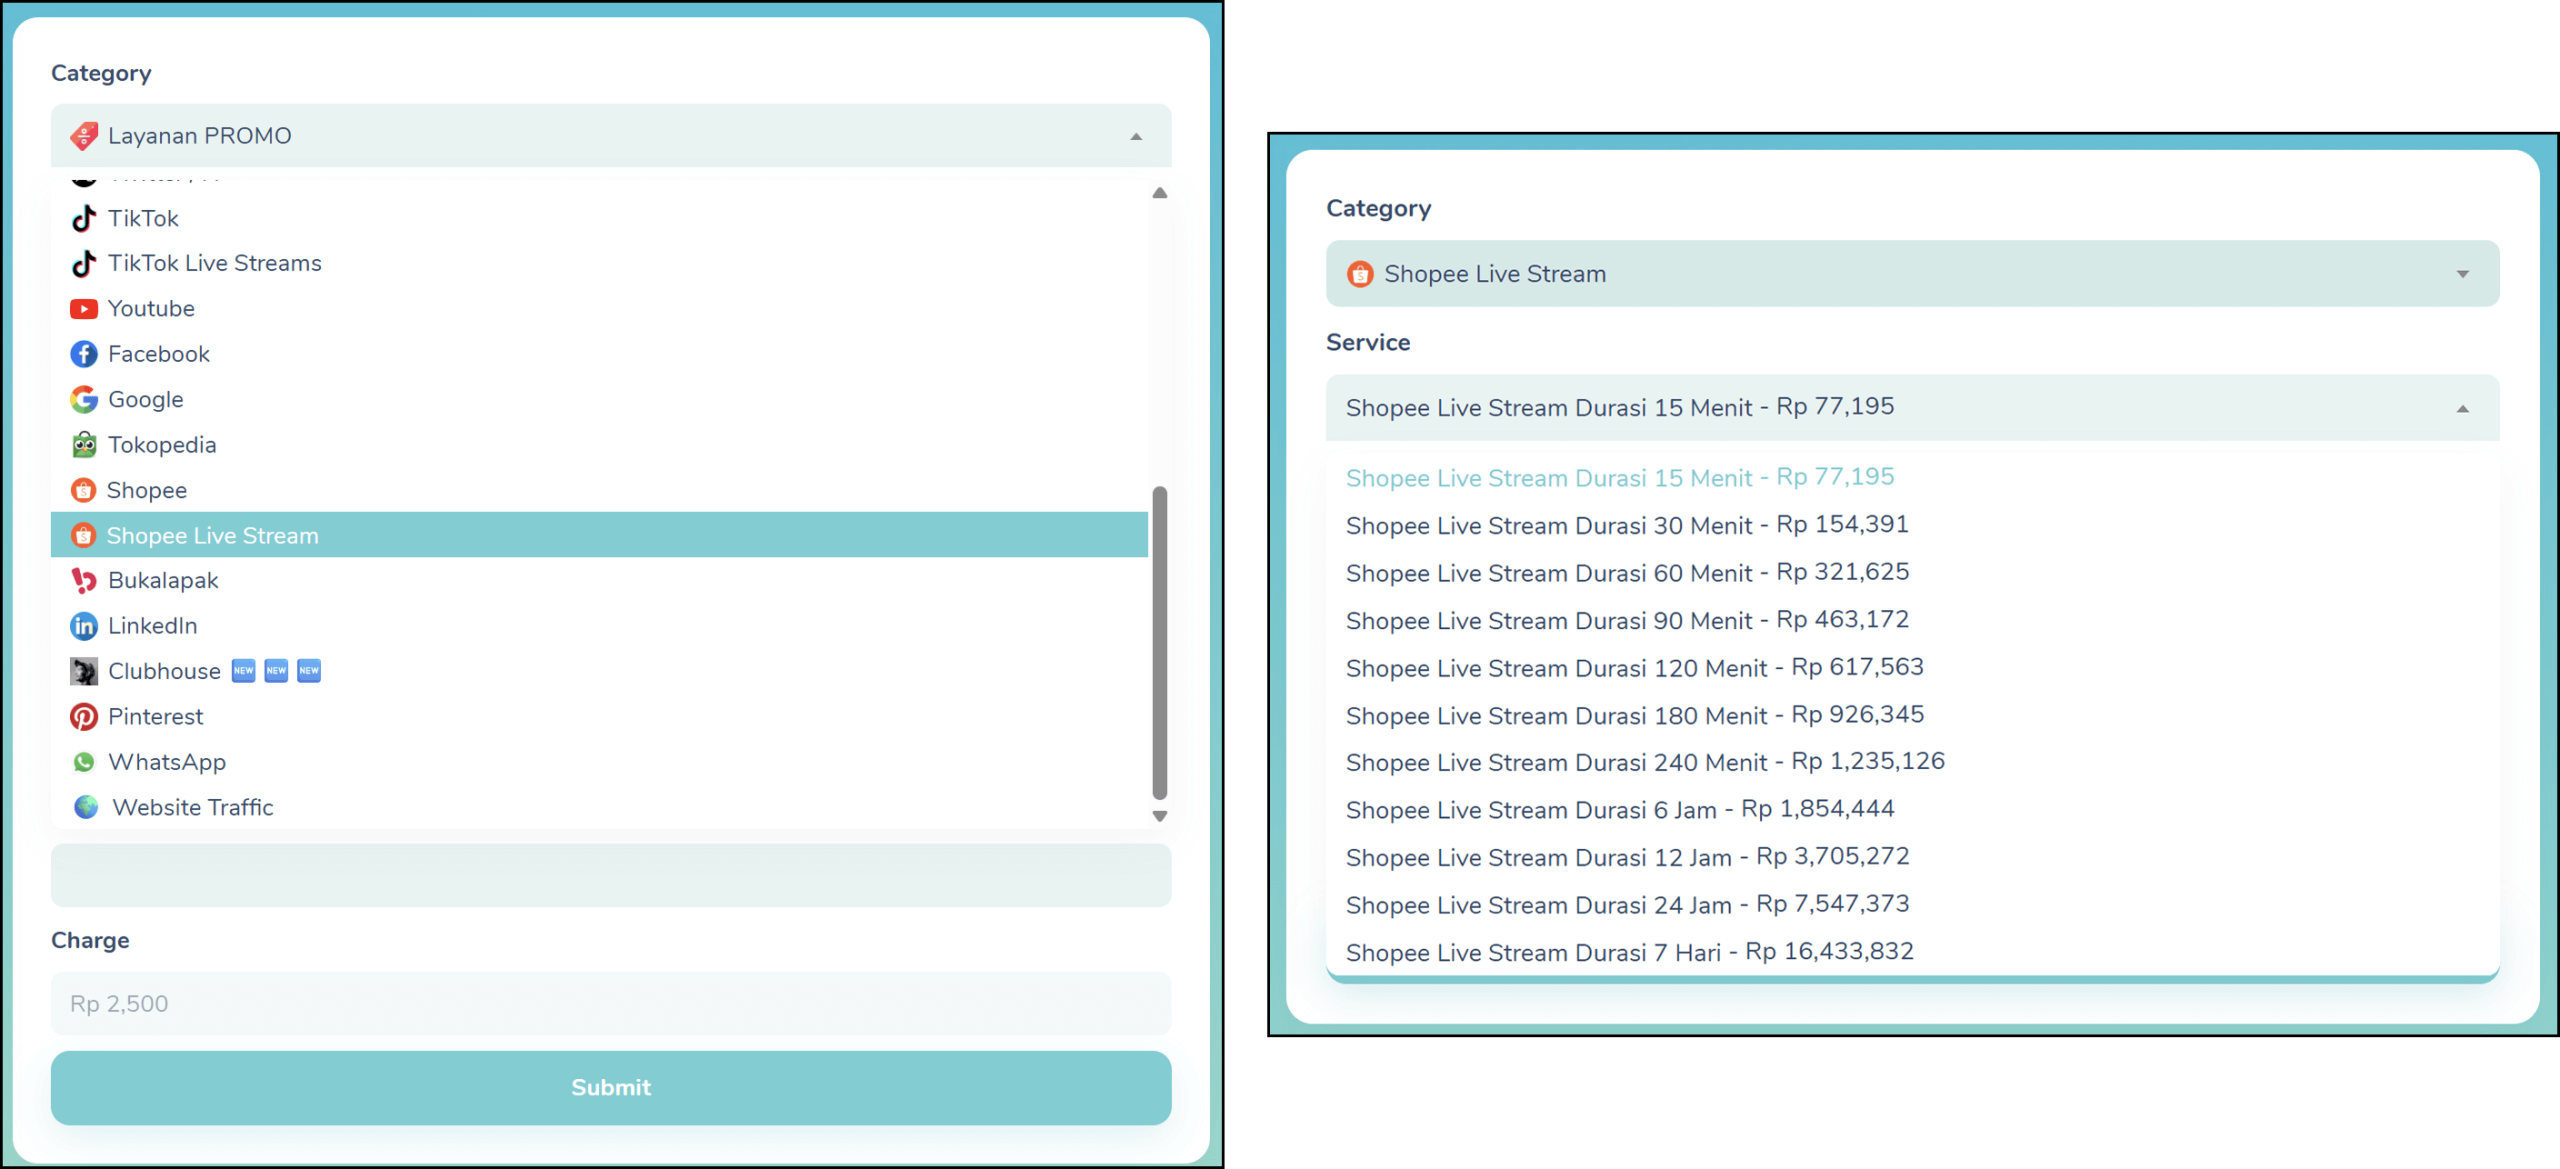Click the LinkedIn logo icon

pyautogui.click(x=84, y=626)
